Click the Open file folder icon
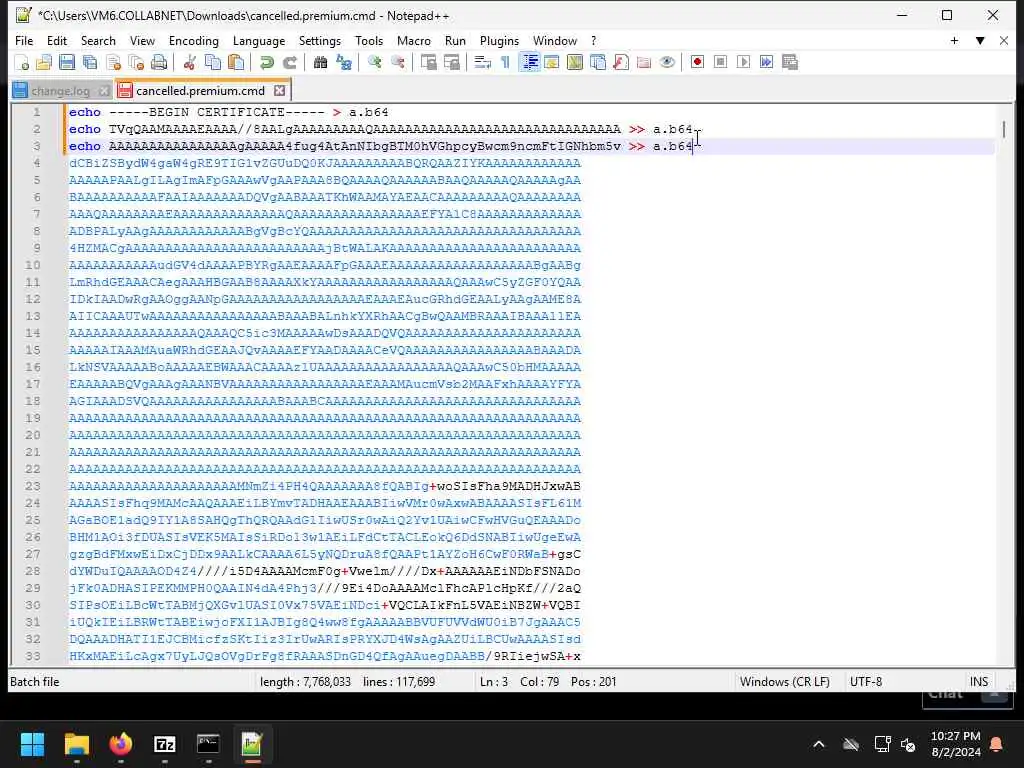 (44, 62)
